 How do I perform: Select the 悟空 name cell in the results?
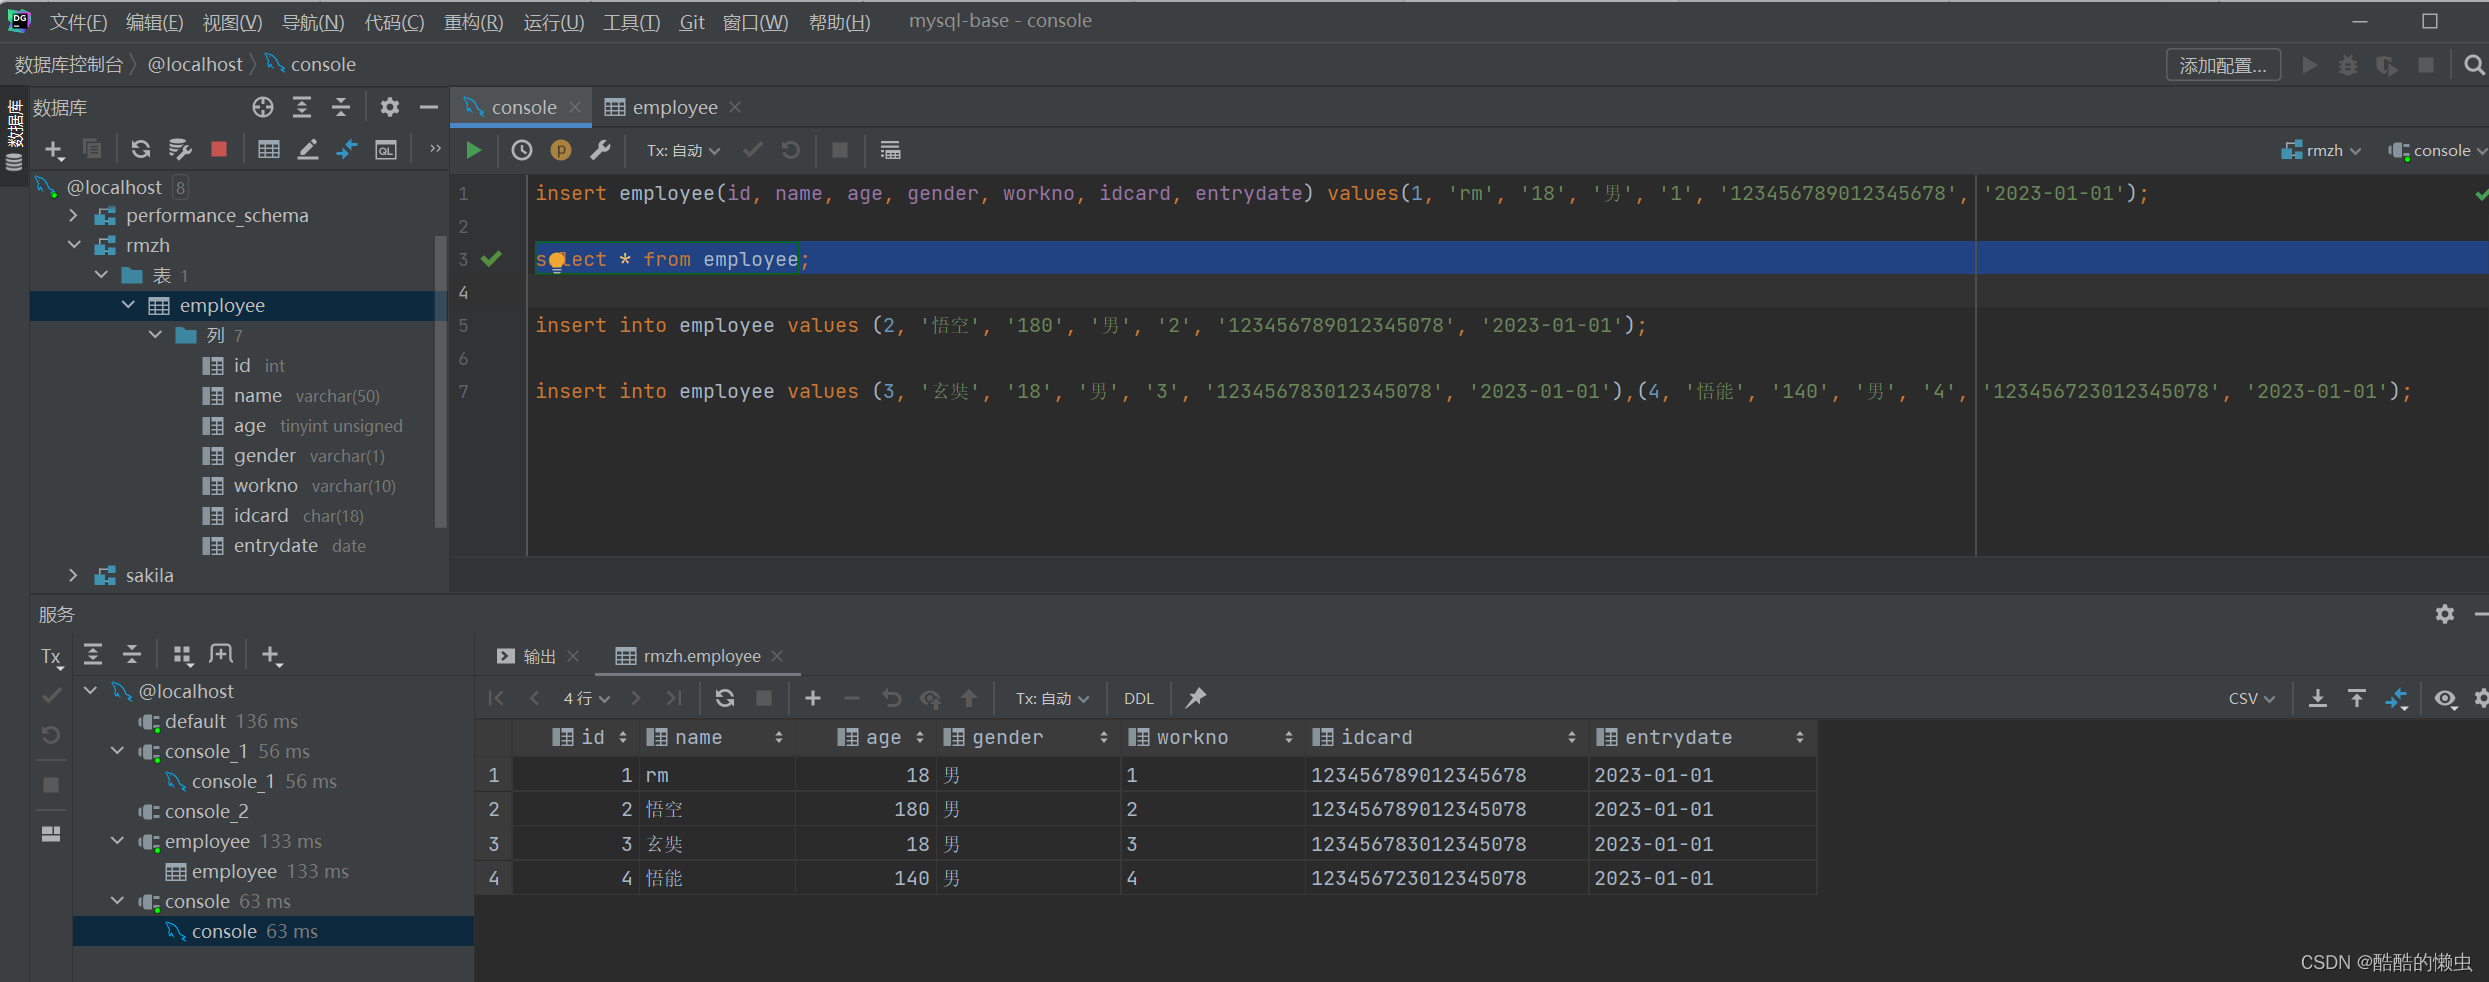point(717,809)
